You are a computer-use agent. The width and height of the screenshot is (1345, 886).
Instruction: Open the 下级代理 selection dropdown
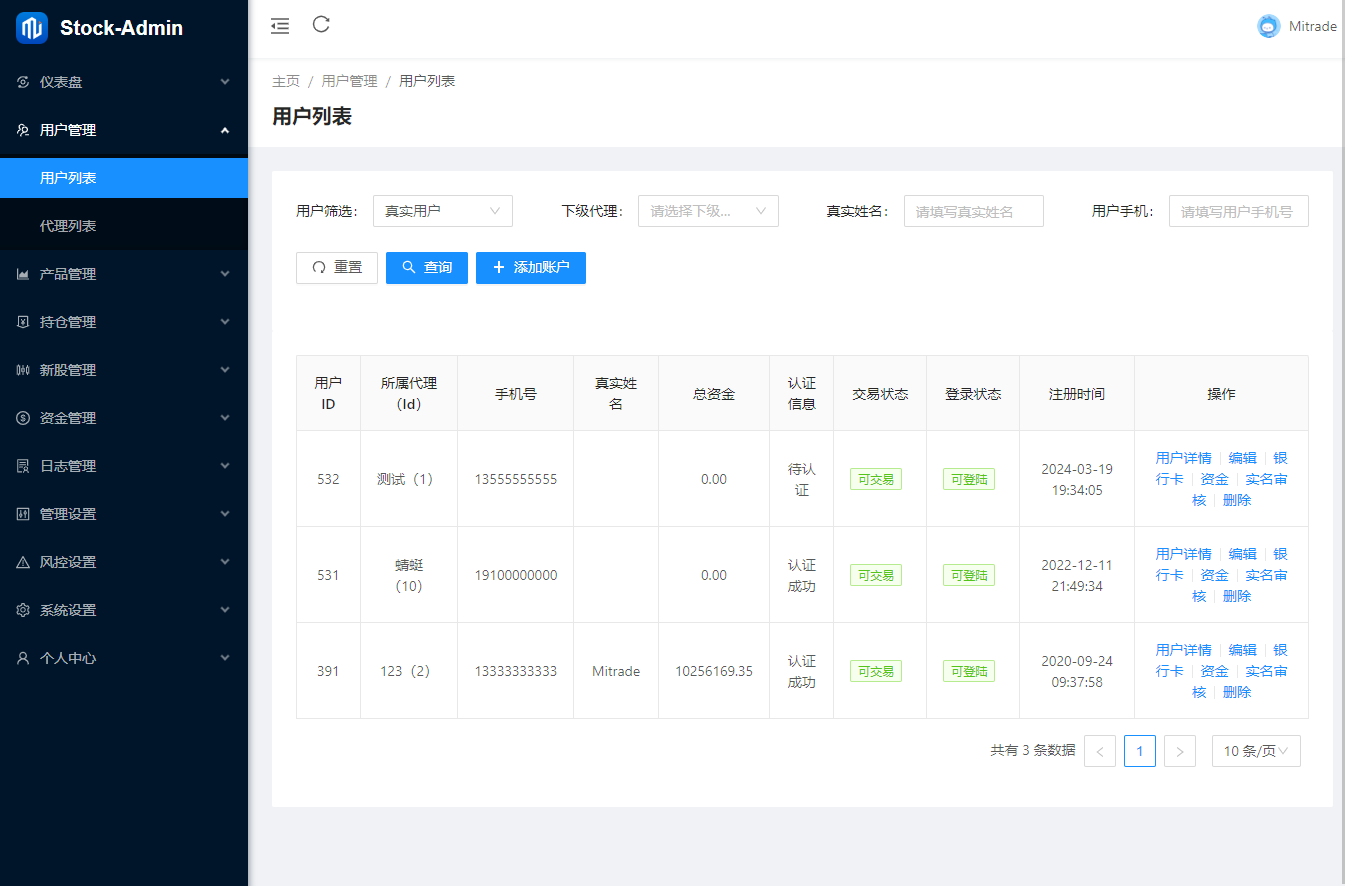707,211
